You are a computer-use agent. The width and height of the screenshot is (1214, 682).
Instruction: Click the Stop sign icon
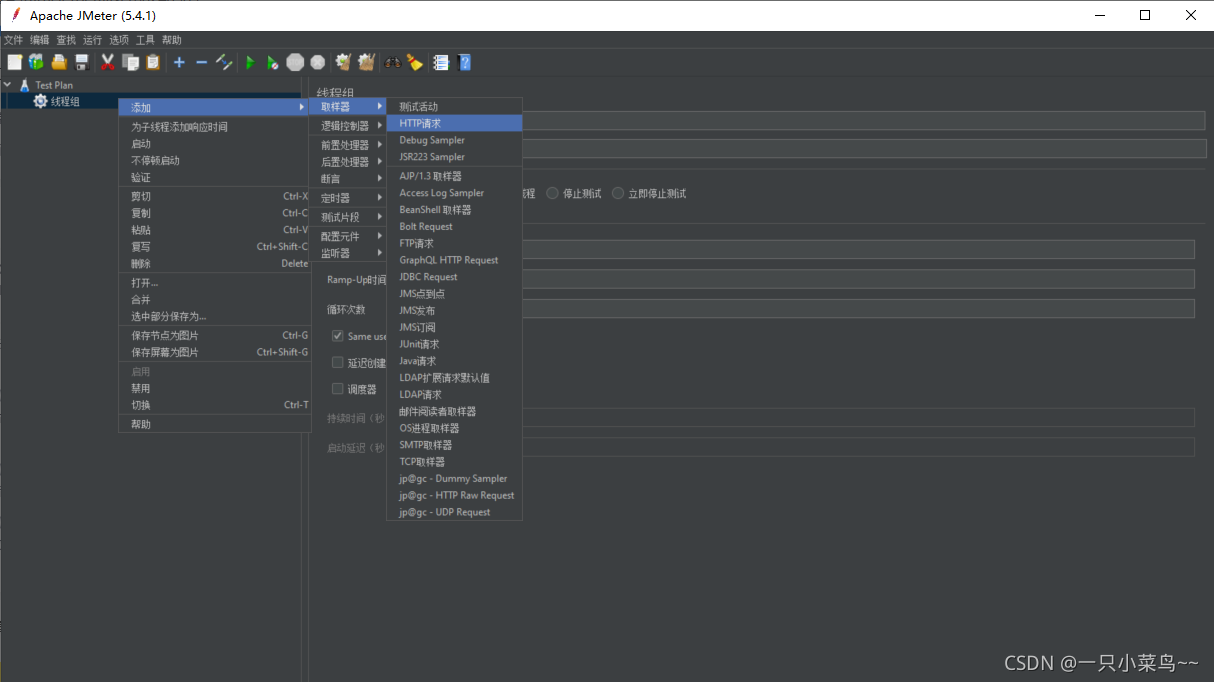tap(295, 62)
